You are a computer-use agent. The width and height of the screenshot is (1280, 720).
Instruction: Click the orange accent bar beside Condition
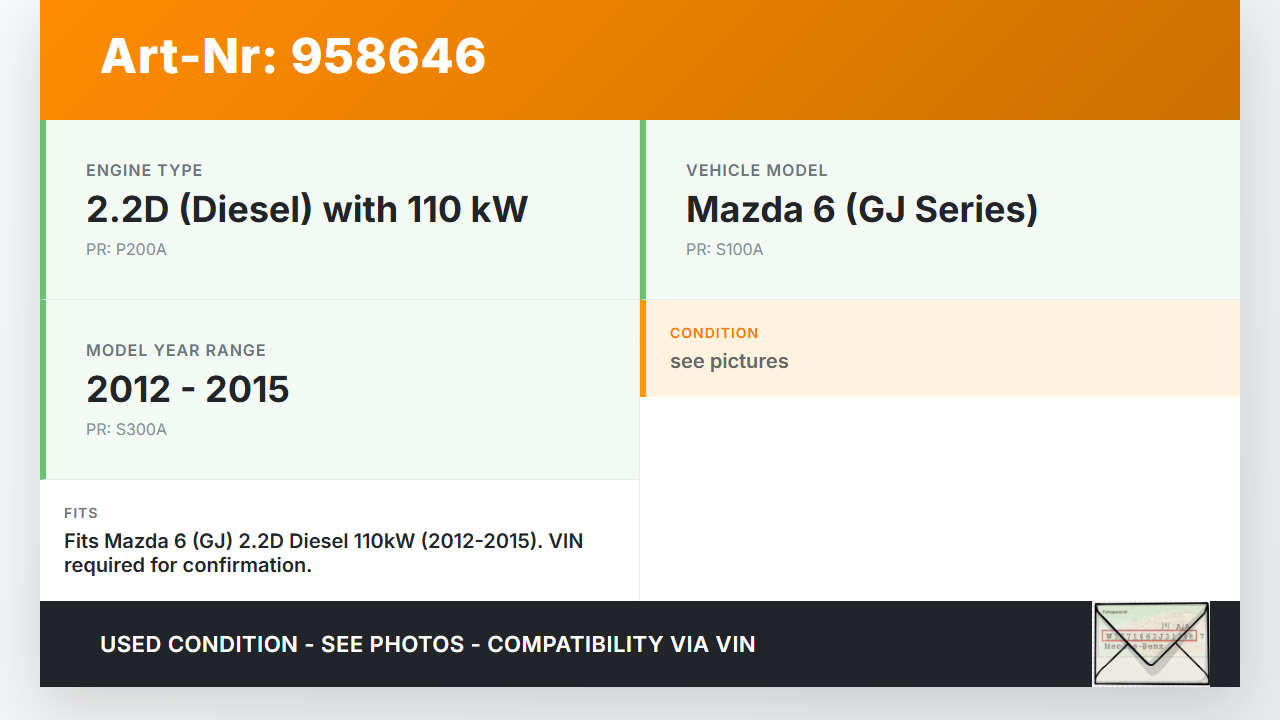click(643, 348)
